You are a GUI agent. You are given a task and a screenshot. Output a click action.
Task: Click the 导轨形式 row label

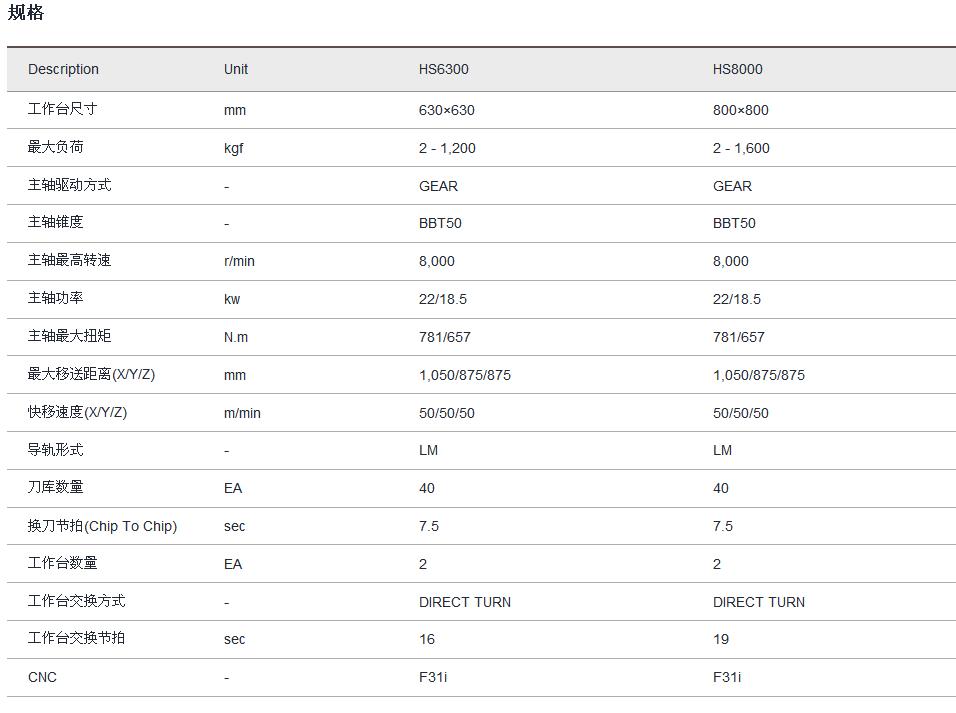point(55,450)
